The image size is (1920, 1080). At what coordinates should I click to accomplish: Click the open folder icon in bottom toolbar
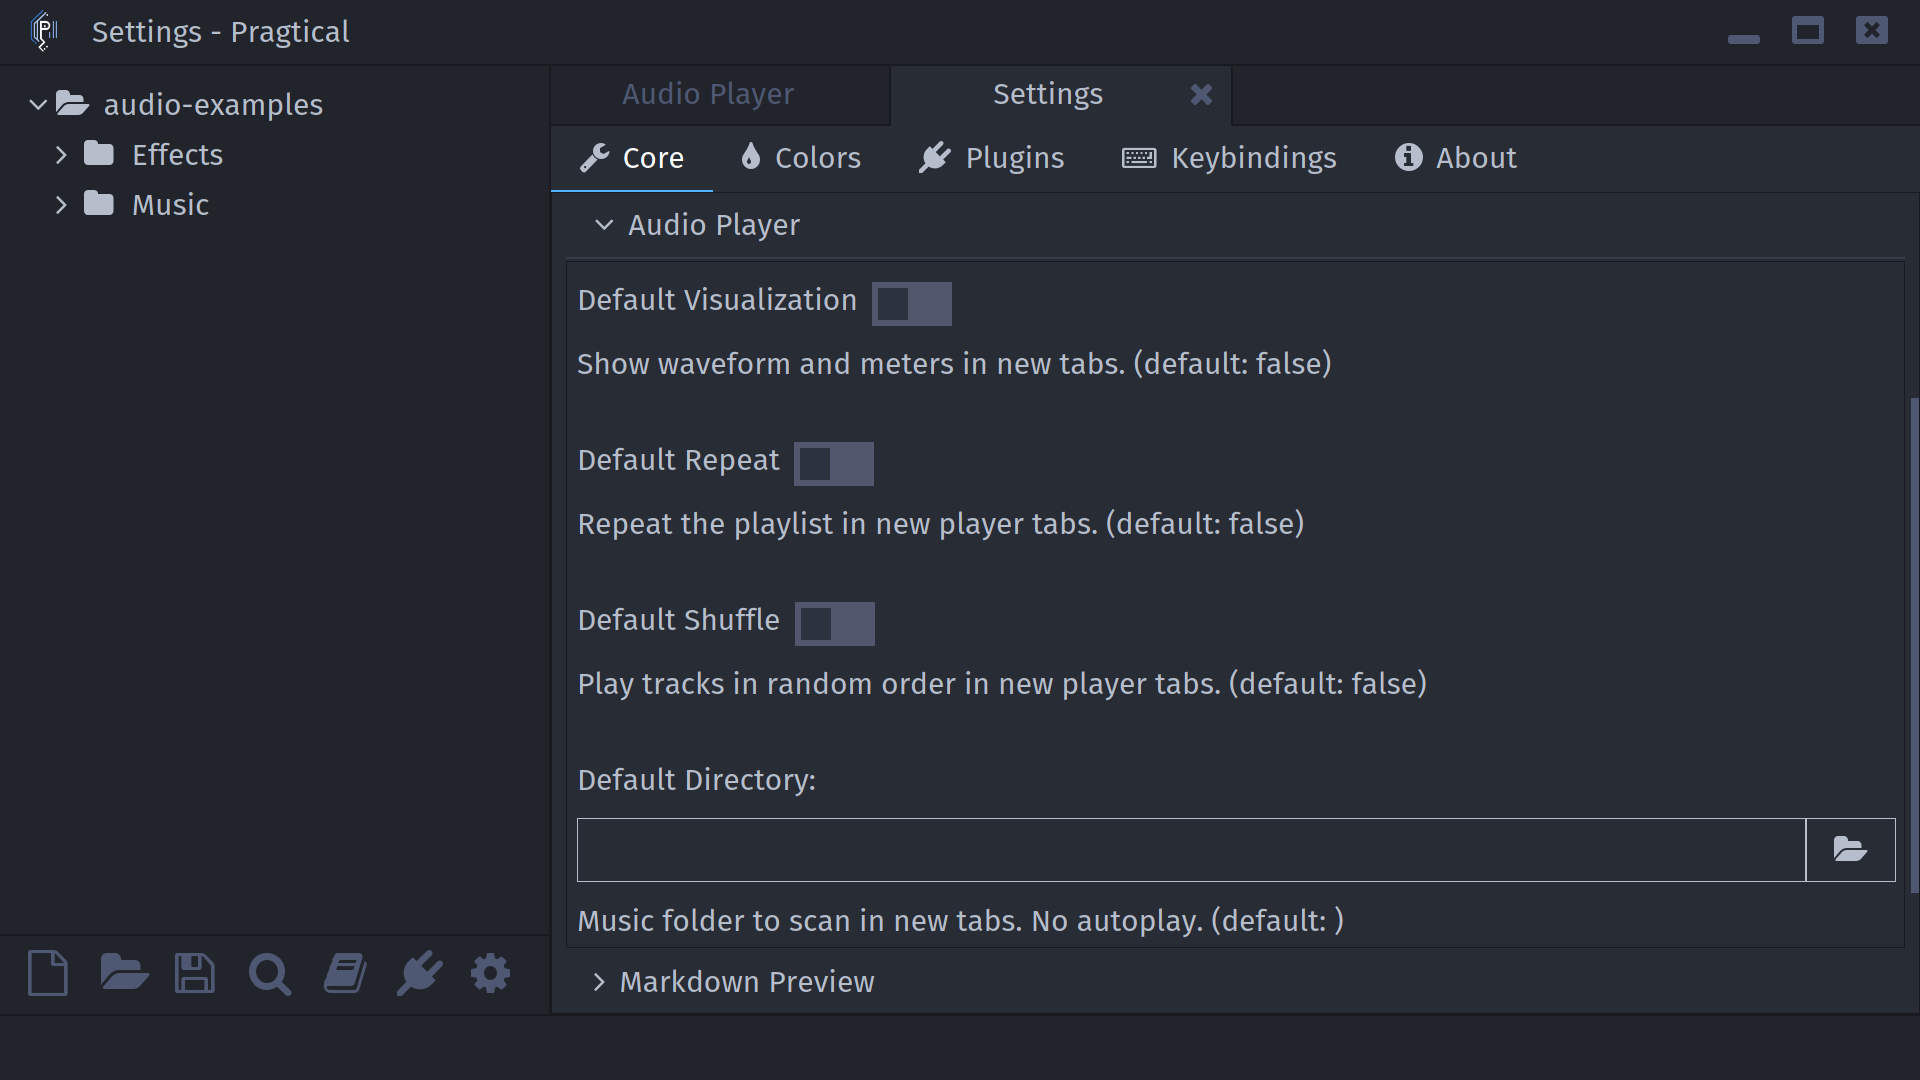coord(124,973)
